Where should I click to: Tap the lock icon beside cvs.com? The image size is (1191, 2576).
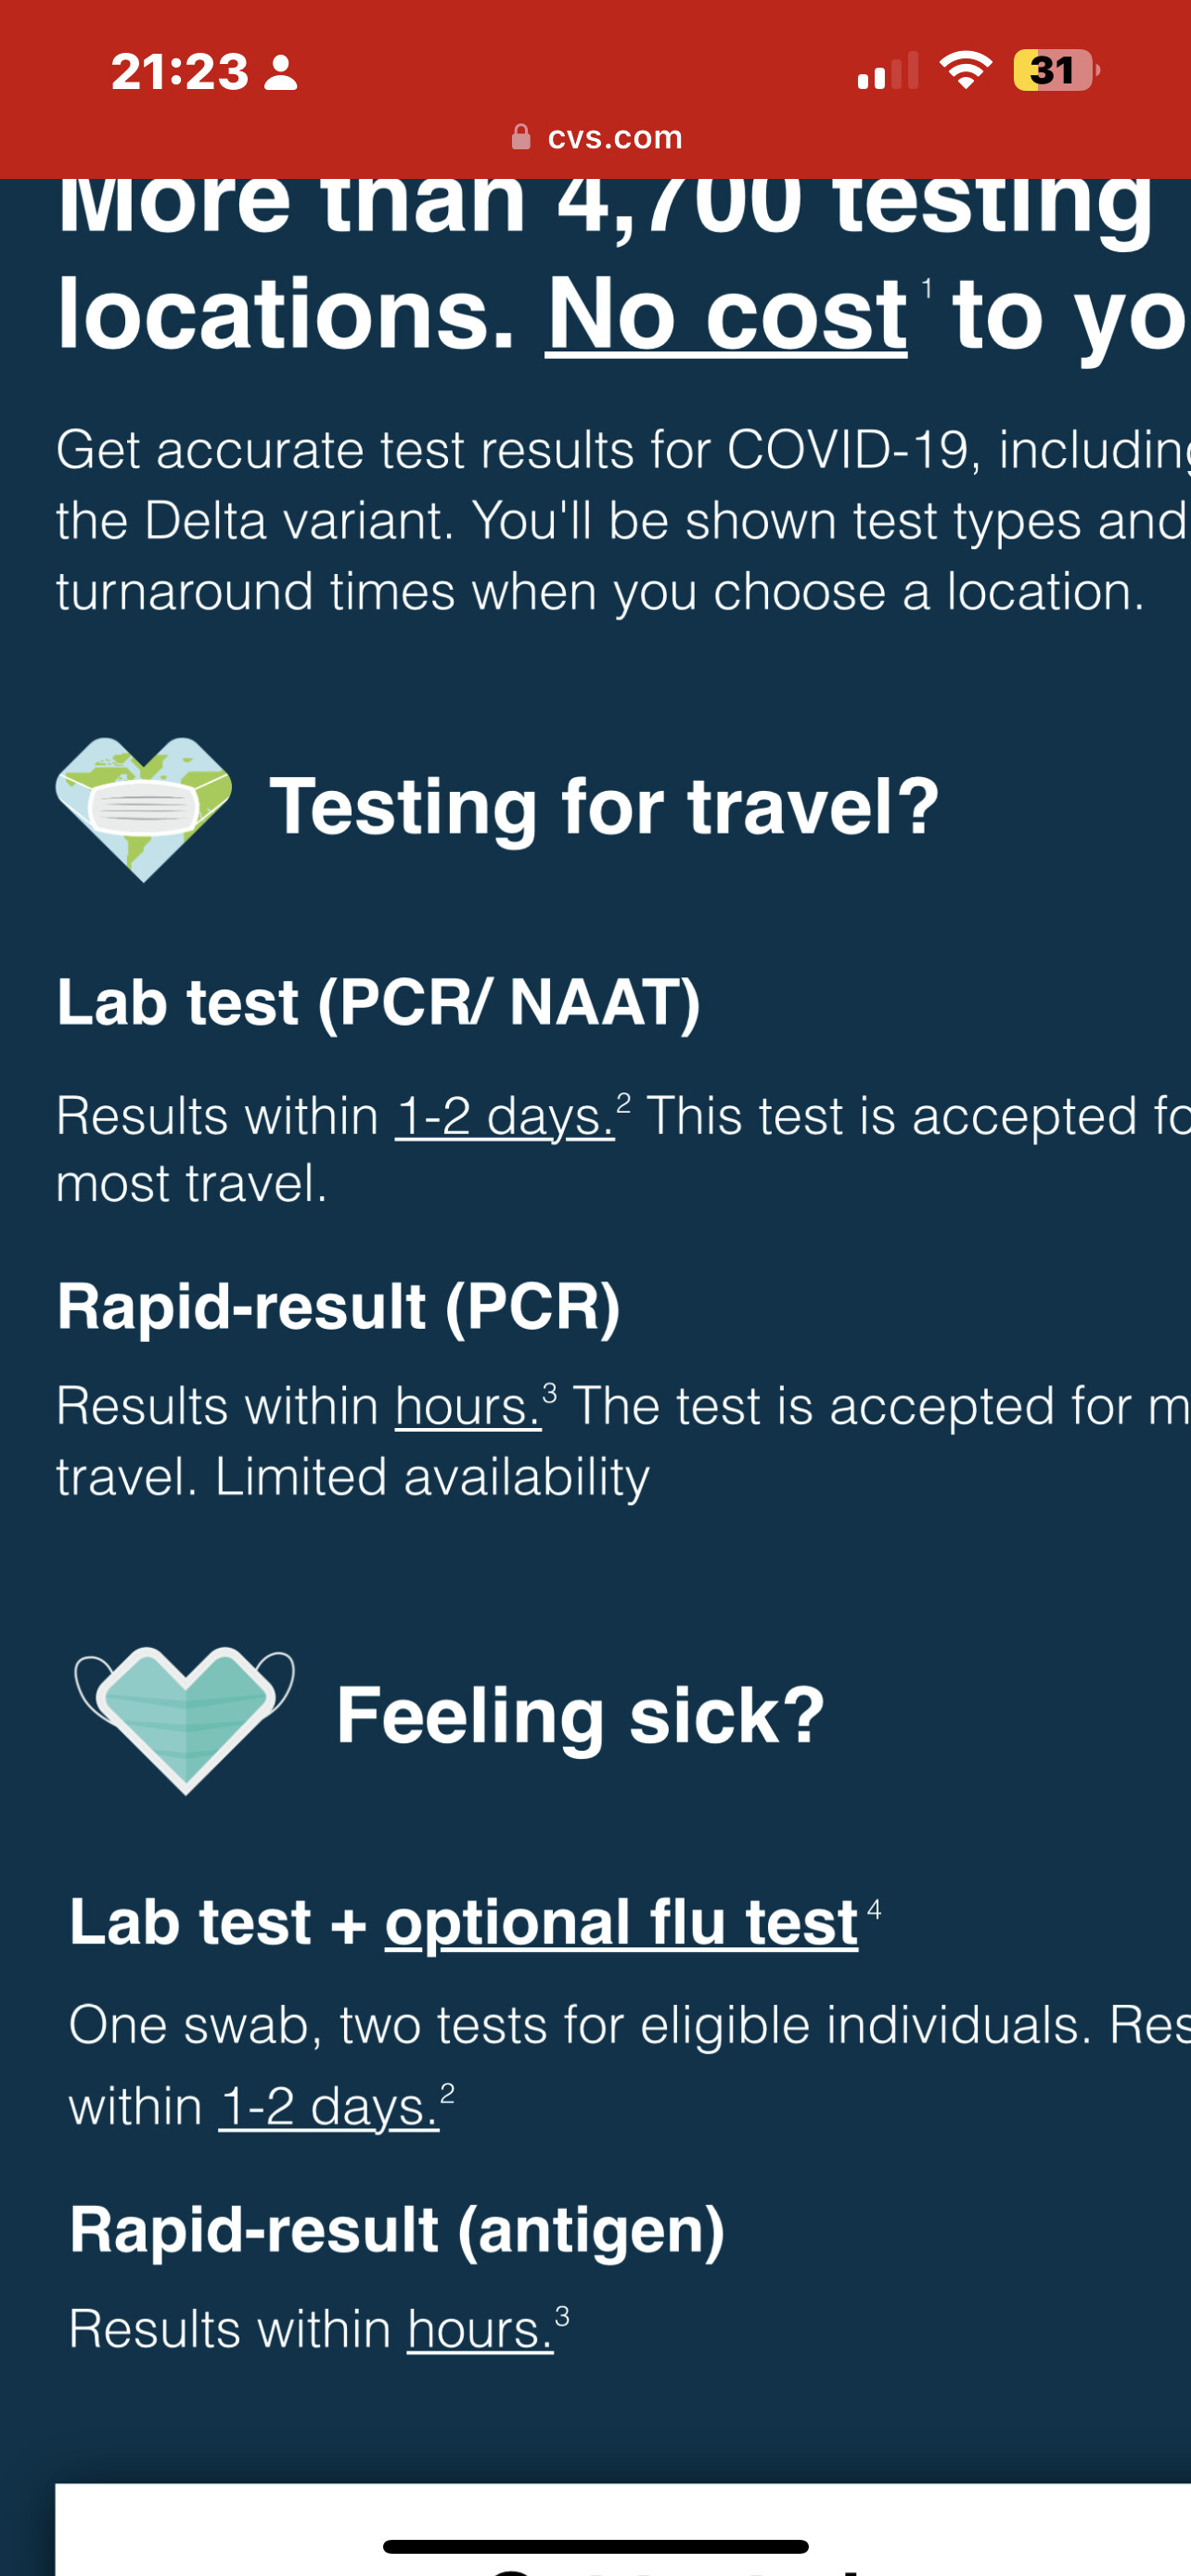[x=521, y=137]
